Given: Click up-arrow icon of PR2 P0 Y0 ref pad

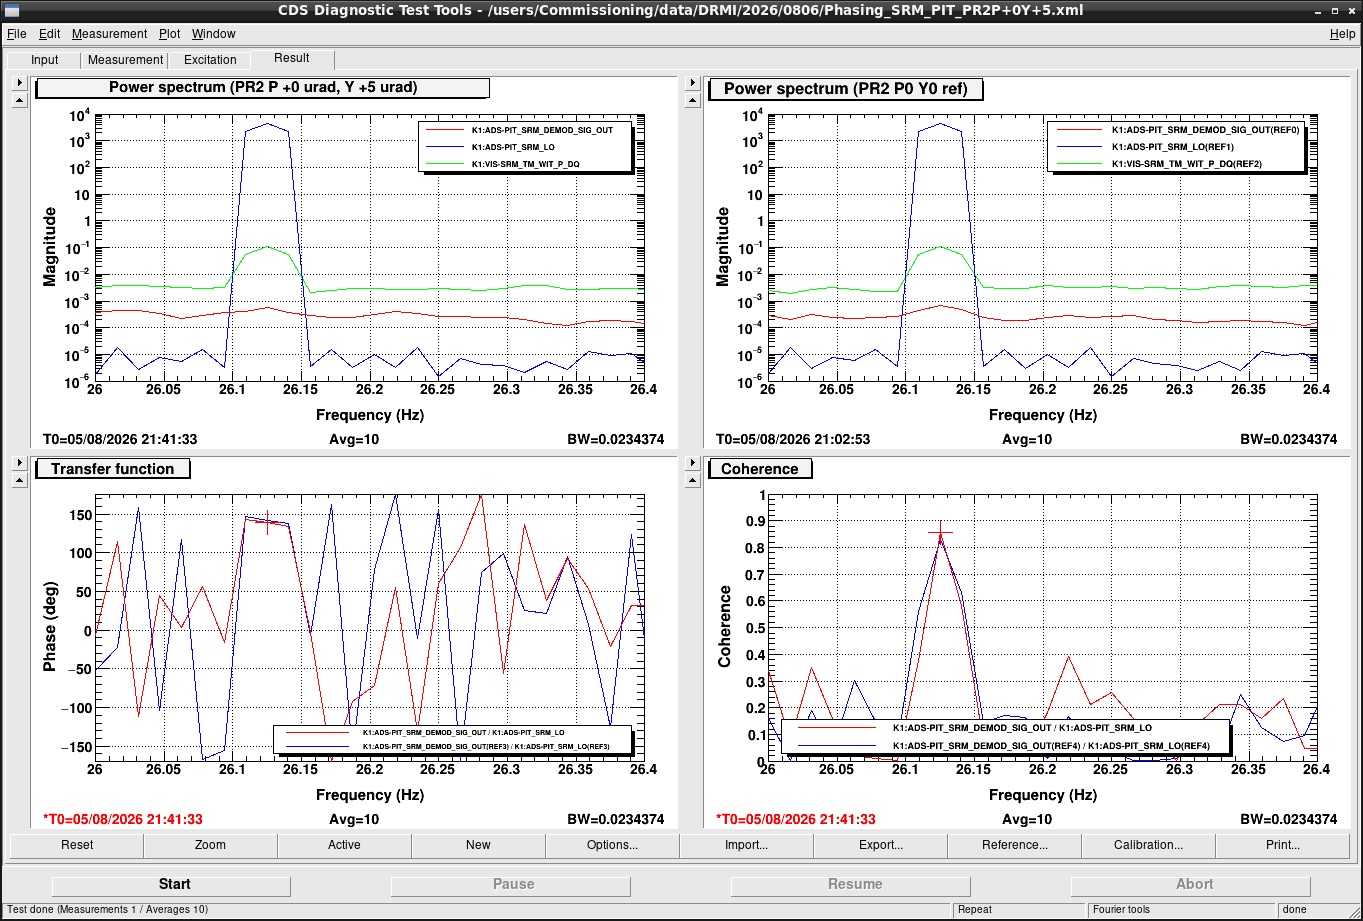Looking at the screenshot, I should point(692,100).
